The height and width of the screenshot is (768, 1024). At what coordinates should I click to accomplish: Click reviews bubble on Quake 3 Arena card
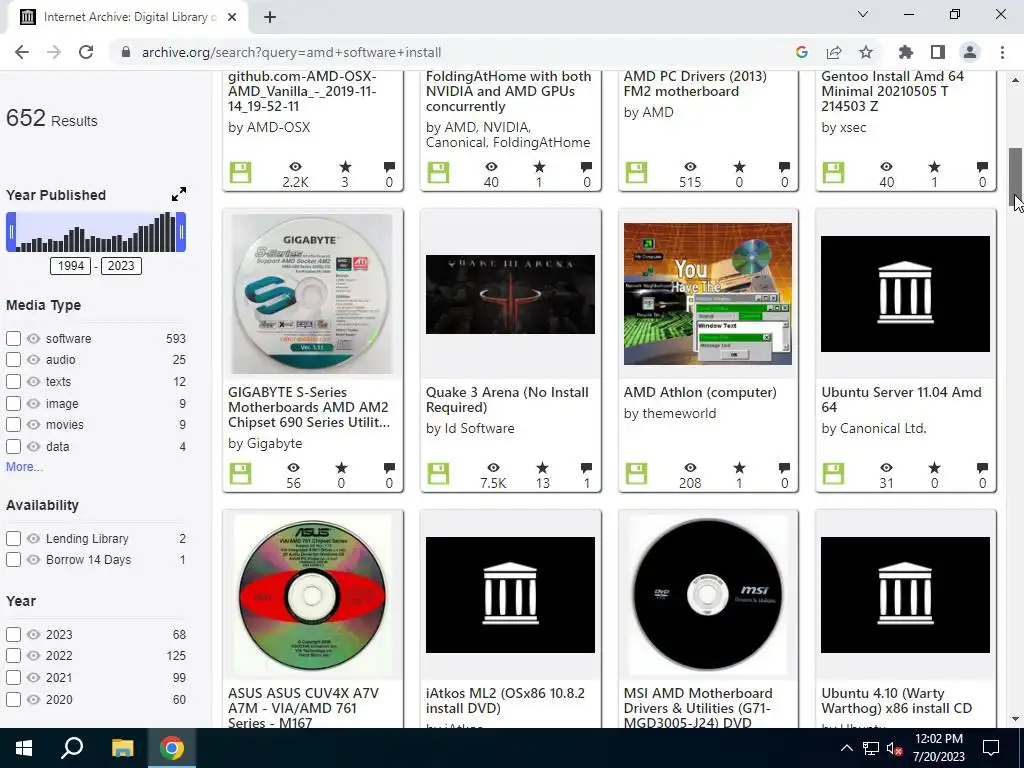tap(586, 468)
